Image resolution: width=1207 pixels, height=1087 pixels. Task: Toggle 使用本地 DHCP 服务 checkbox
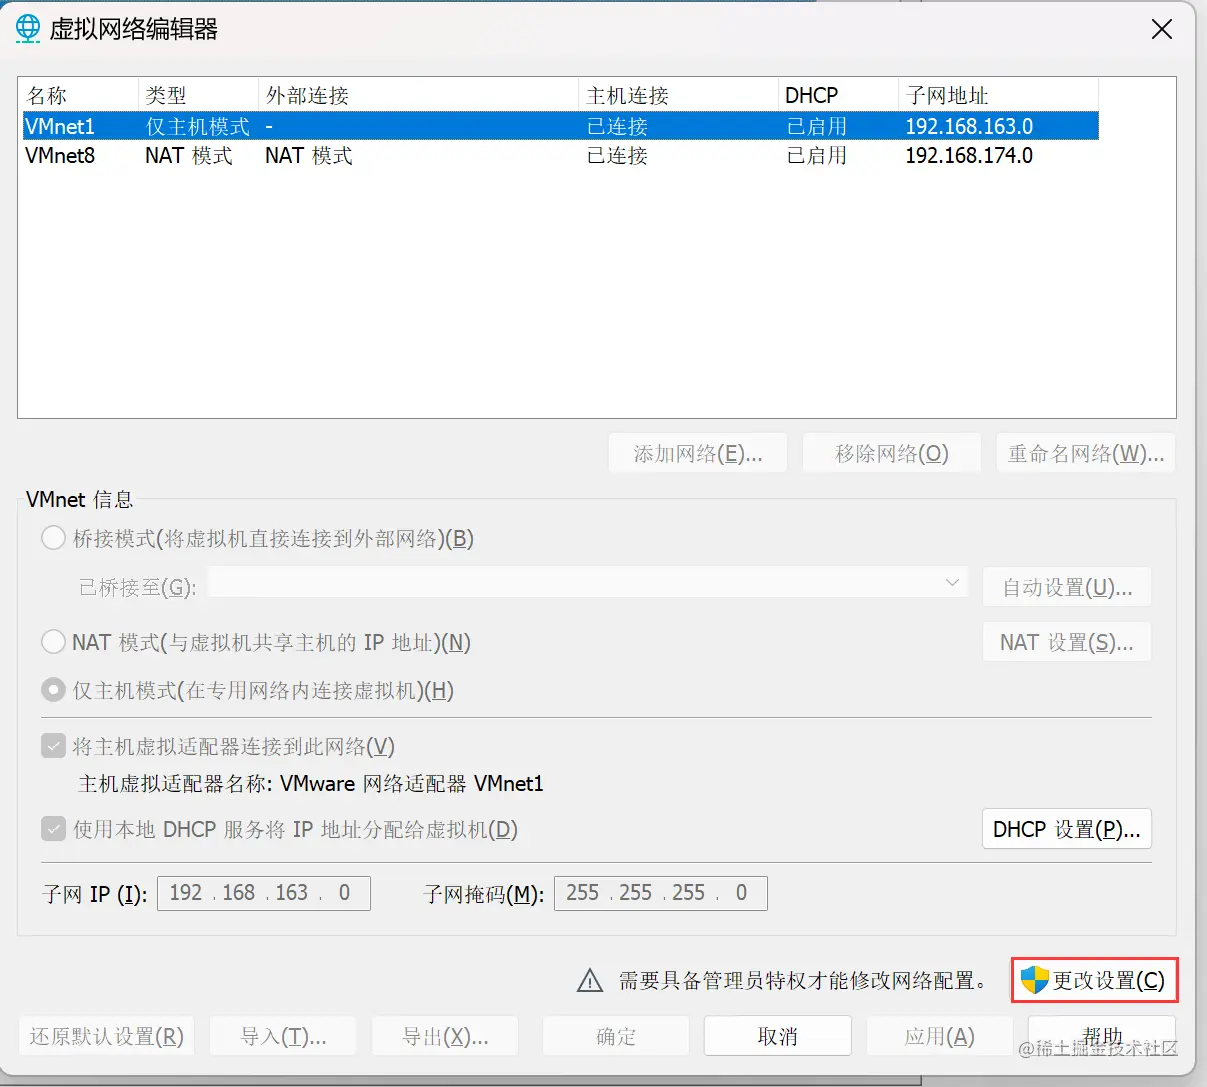53,829
